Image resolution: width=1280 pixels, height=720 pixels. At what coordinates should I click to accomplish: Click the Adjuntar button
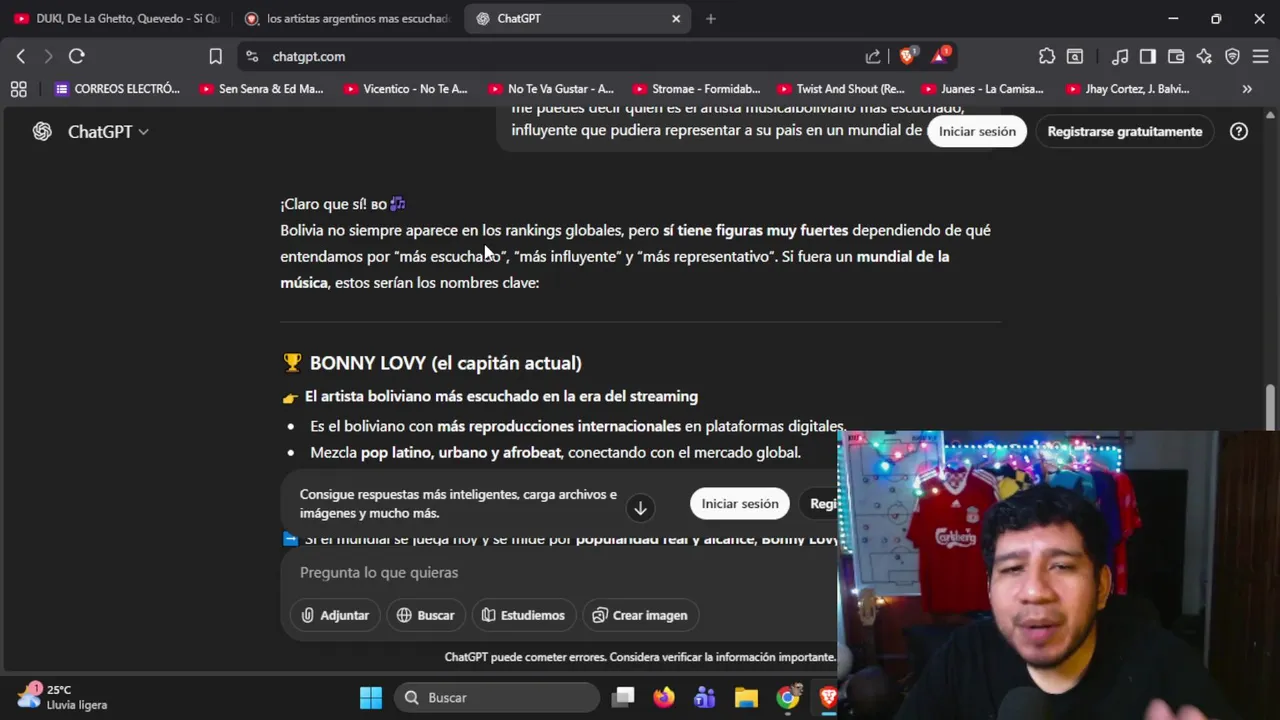pos(335,615)
